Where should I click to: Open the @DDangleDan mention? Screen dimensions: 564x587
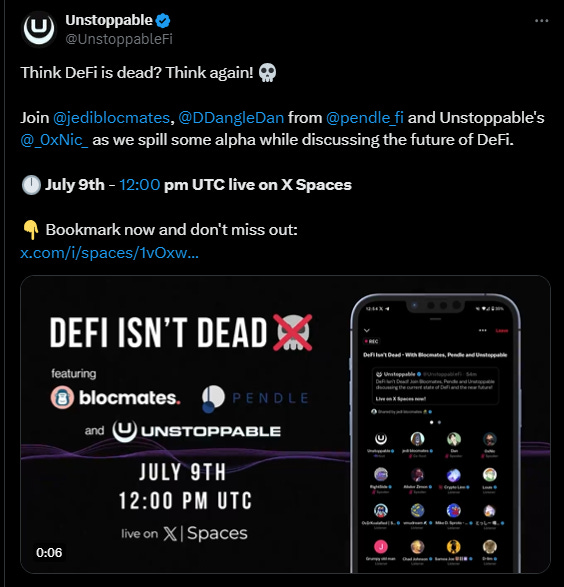(231, 118)
